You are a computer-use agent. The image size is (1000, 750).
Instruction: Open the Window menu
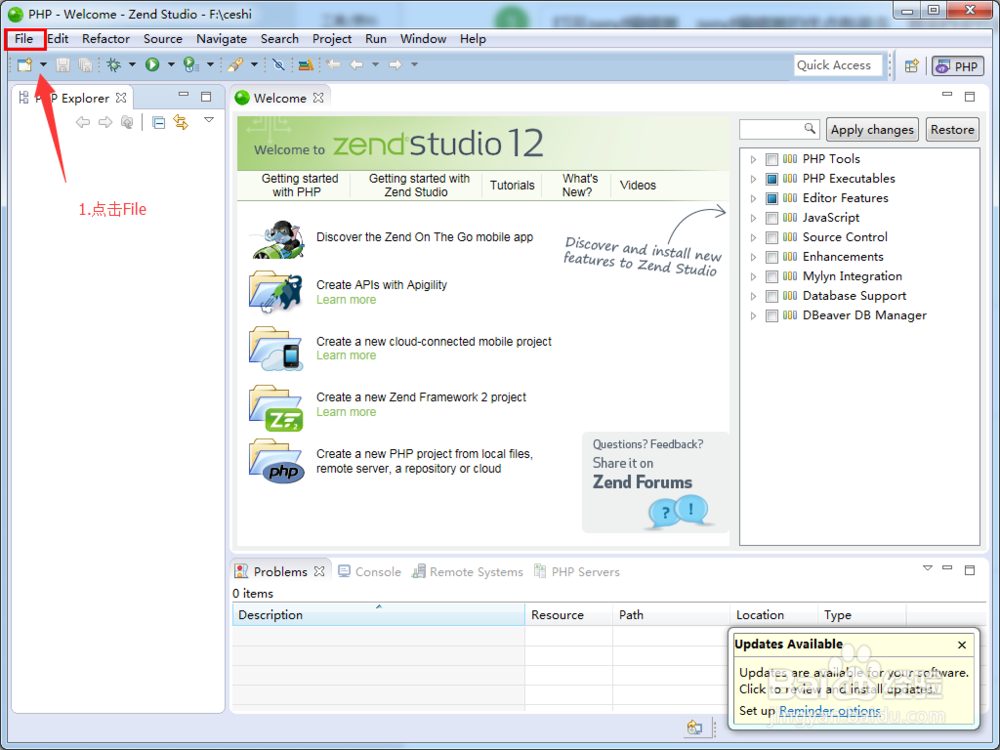423,39
